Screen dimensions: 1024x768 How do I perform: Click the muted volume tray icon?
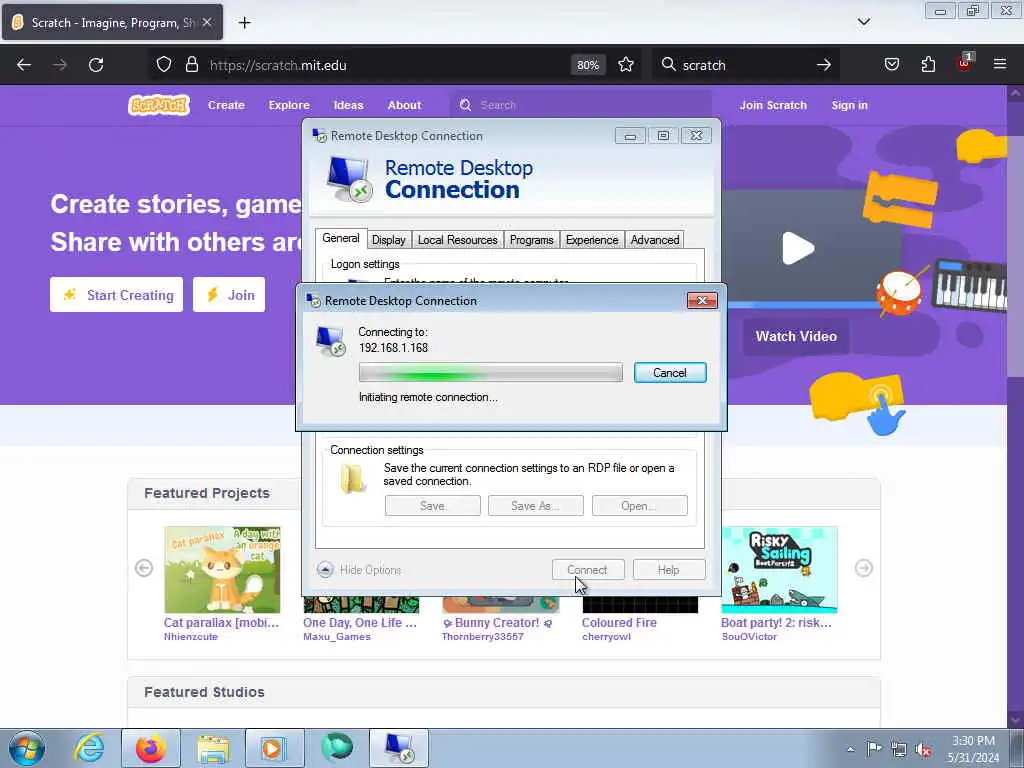point(923,750)
